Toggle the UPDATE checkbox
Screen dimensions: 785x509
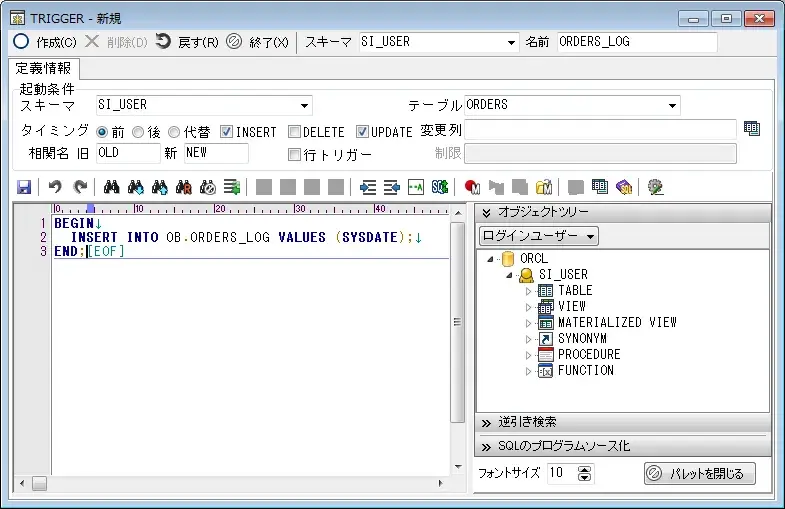362,132
